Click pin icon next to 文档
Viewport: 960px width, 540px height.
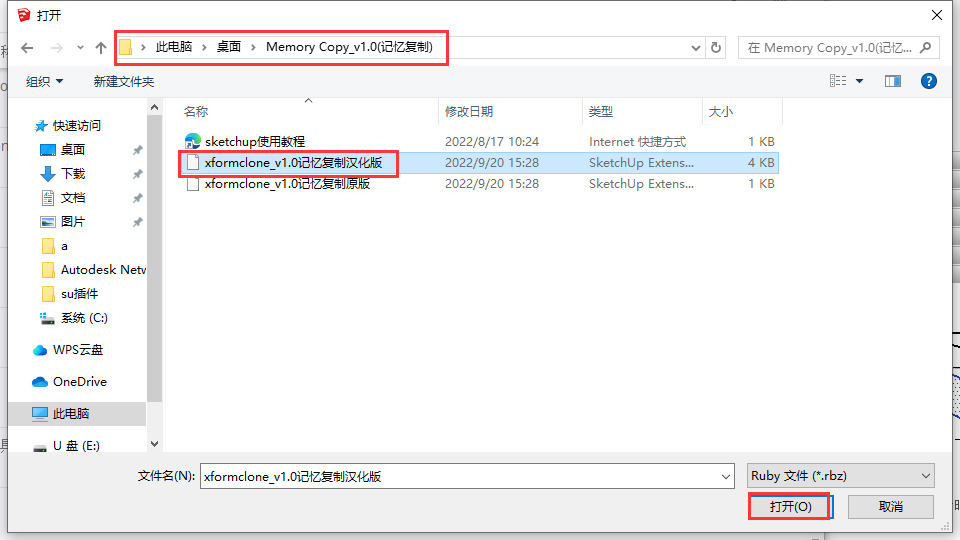point(137,198)
